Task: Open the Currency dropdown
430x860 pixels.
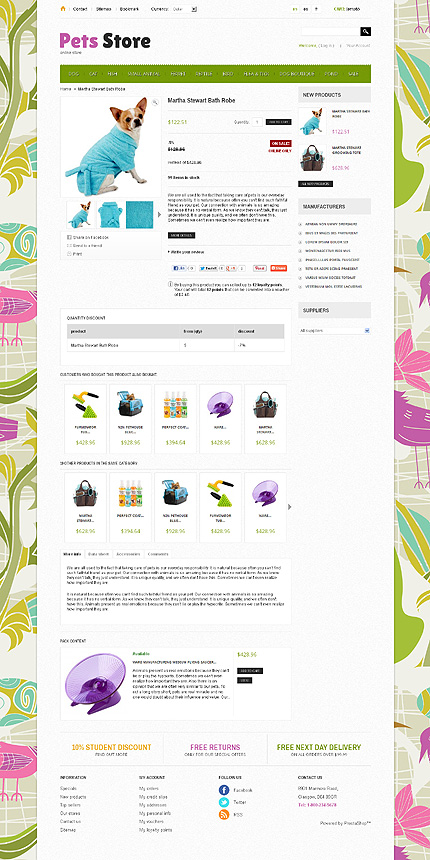Action: pyautogui.click(x=184, y=9)
